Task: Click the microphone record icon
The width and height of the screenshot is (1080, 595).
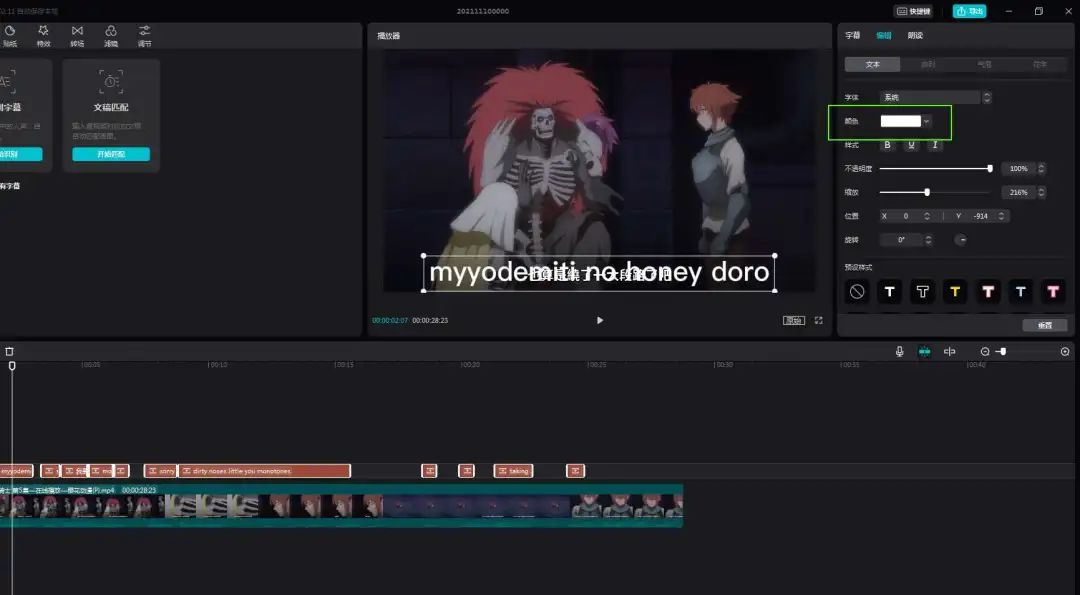Action: (x=900, y=351)
